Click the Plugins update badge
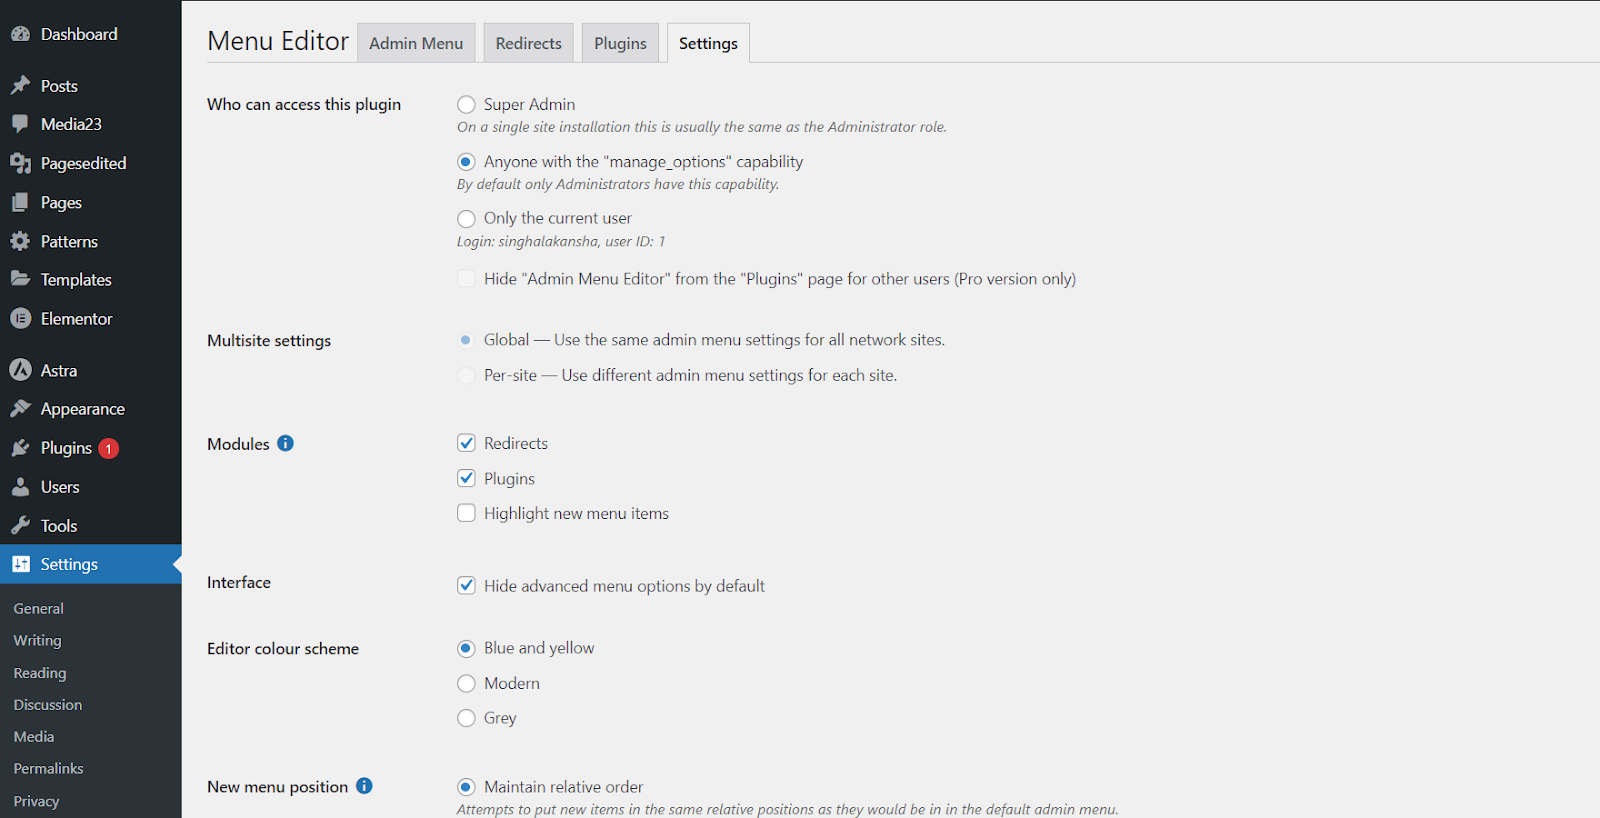The height and width of the screenshot is (818, 1600). [x=108, y=449]
